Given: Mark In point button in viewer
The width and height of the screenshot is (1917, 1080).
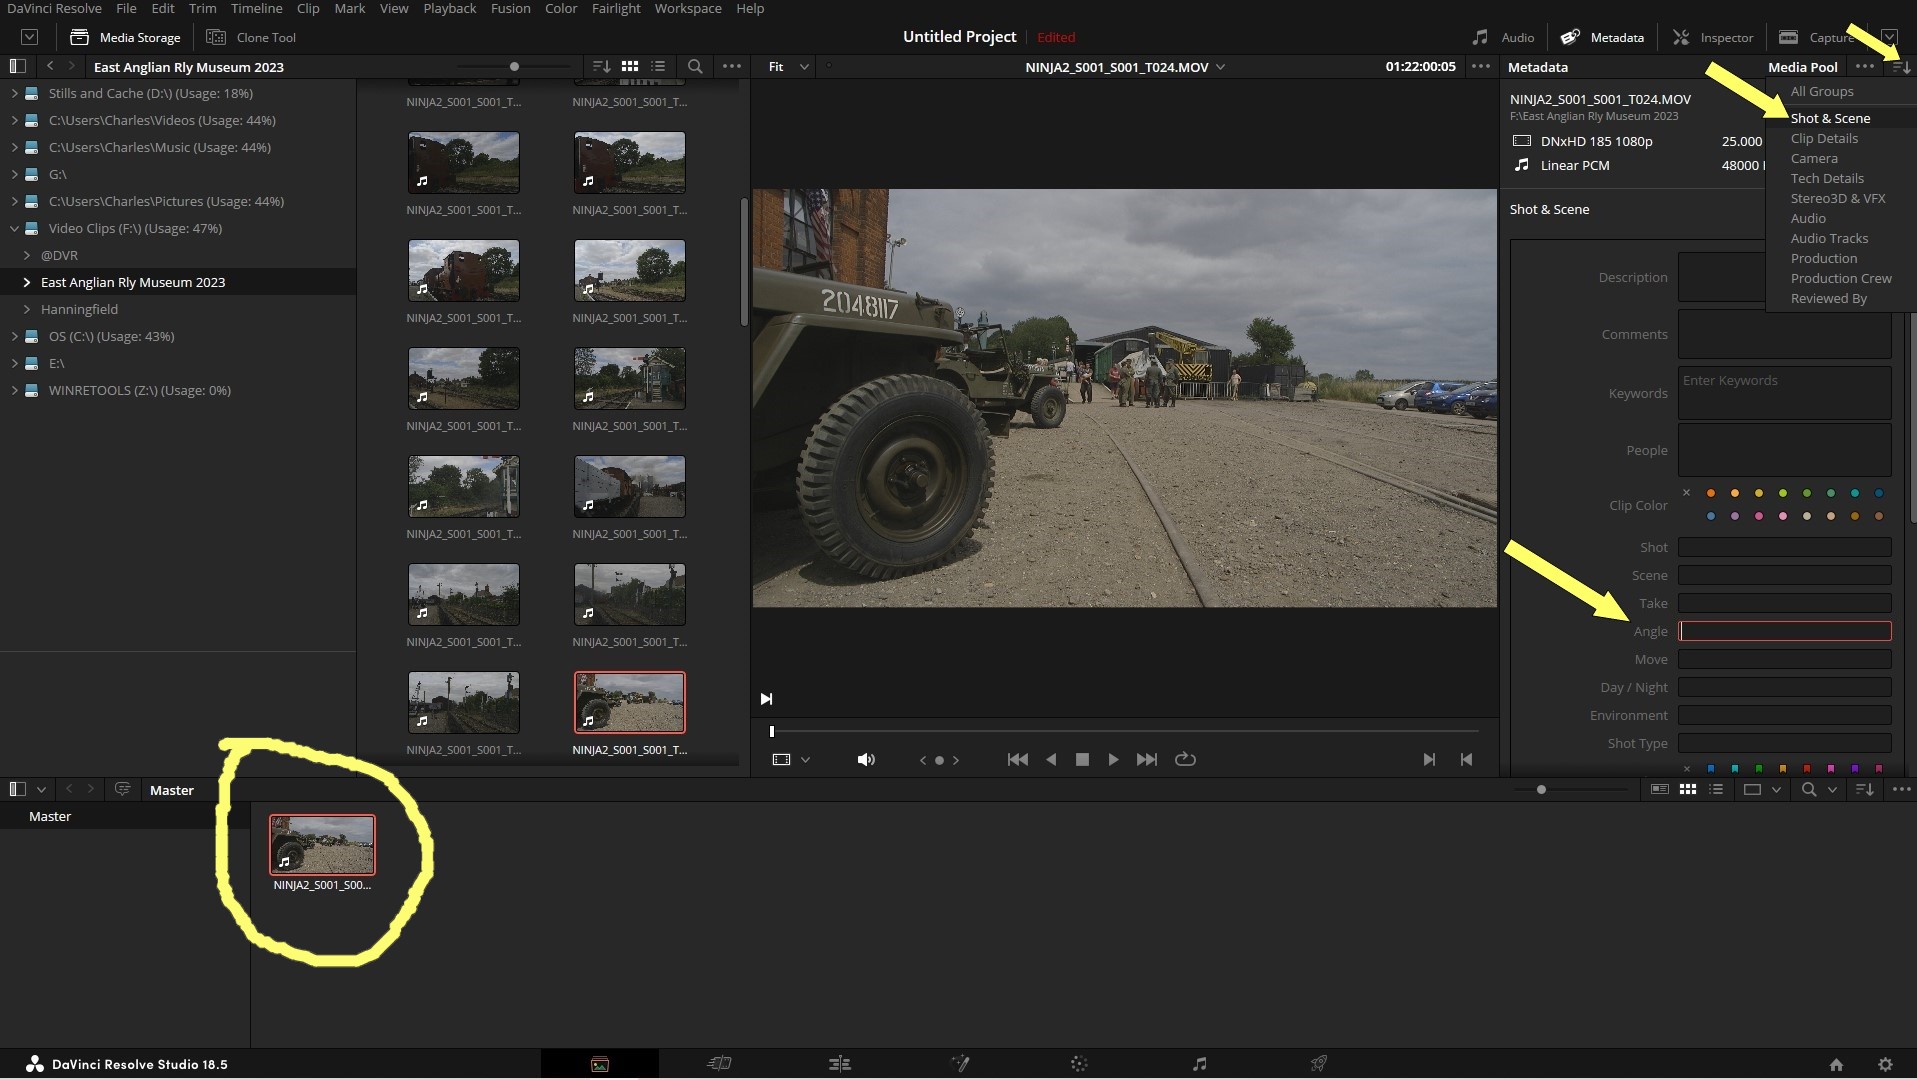Looking at the screenshot, I should 1429,760.
